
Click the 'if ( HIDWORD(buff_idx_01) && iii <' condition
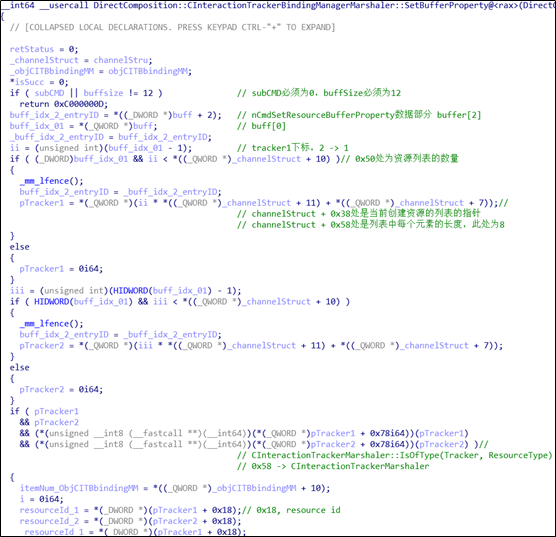[x=180, y=302]
